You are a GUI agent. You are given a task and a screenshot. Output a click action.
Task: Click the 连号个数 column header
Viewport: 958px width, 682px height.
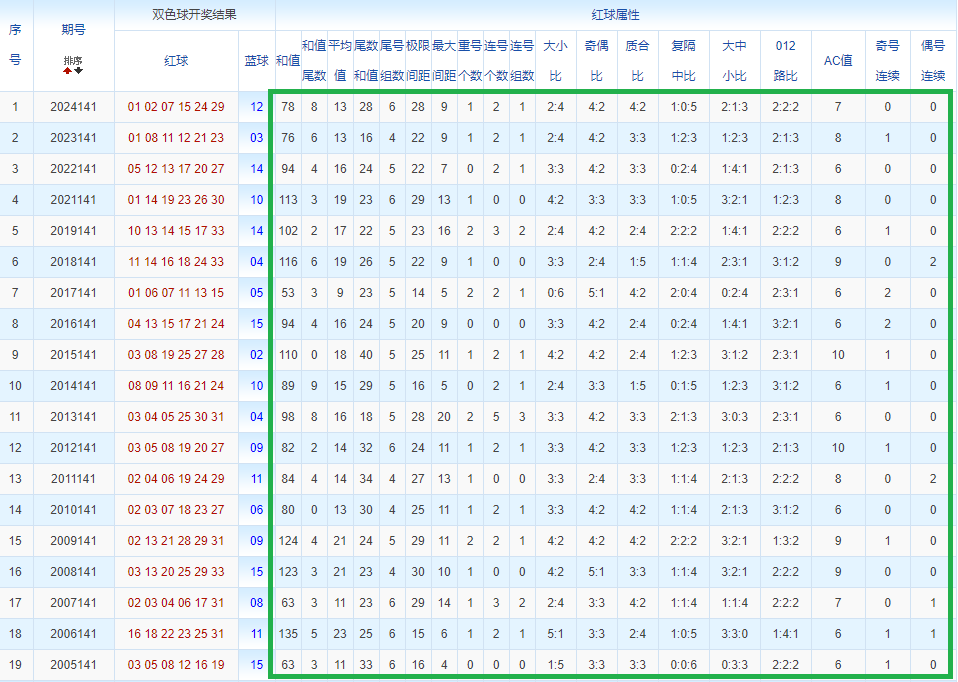[495, 60]
